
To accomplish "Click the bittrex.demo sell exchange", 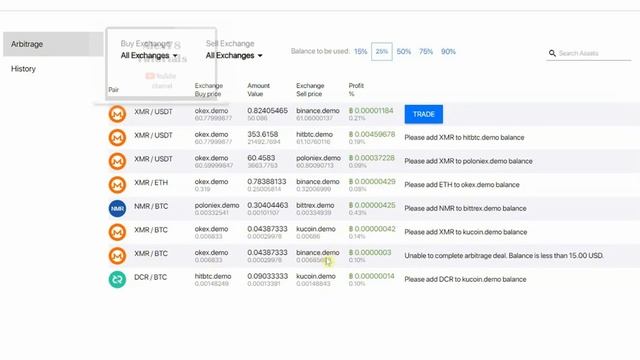I will (x=315, y=205).
